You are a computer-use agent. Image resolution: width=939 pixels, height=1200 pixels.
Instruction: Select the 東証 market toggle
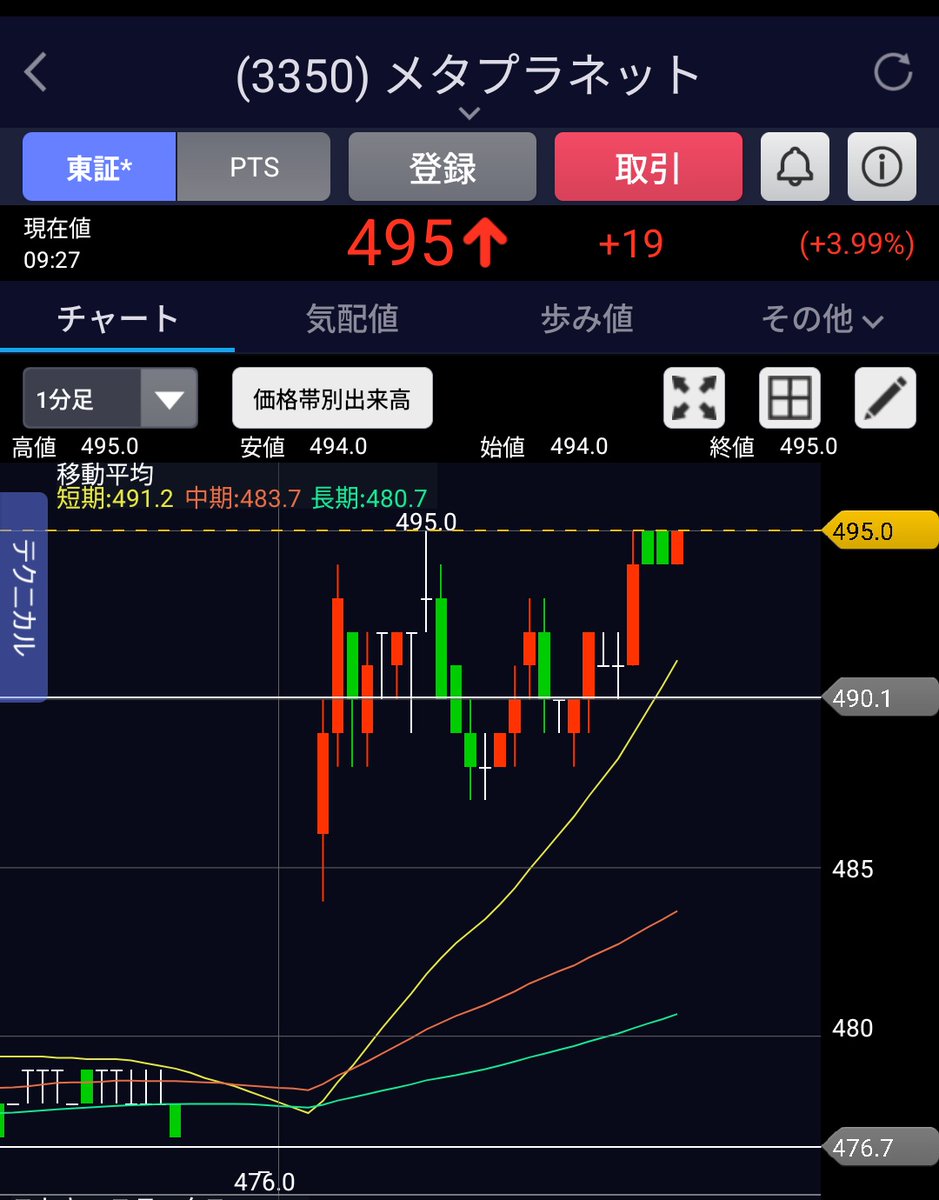[99, 167]
